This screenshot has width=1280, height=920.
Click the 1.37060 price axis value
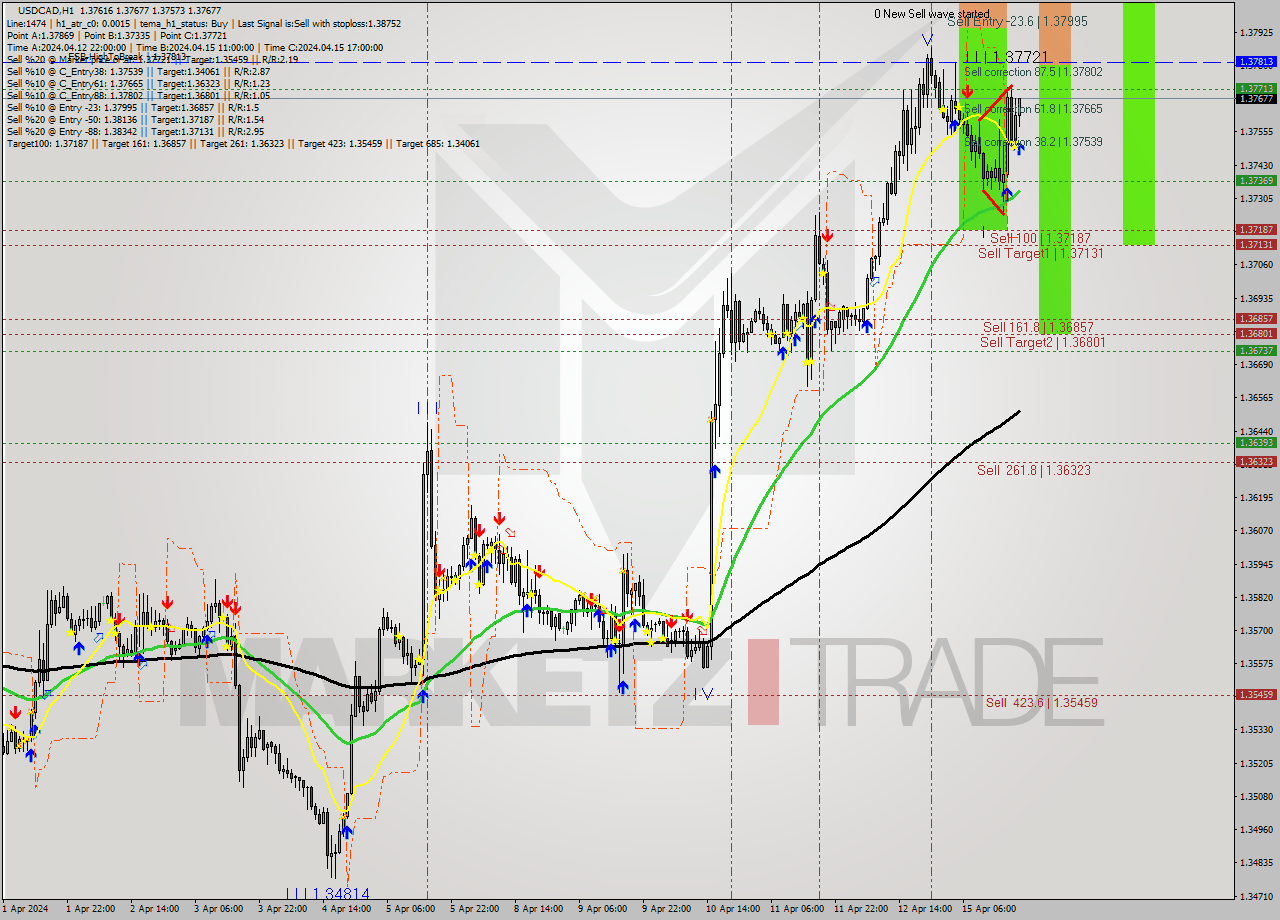tap(1257, 265)
